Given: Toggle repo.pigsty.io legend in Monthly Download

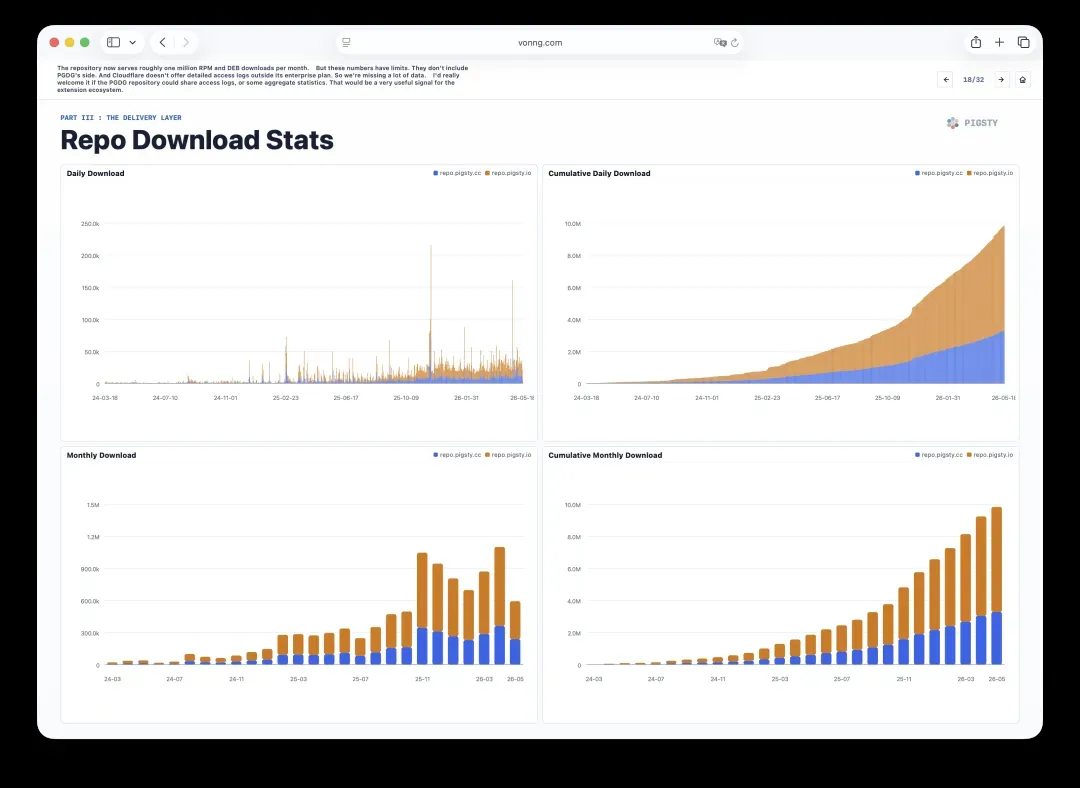Looking at the screenshot, I should [x=508, y=455].
